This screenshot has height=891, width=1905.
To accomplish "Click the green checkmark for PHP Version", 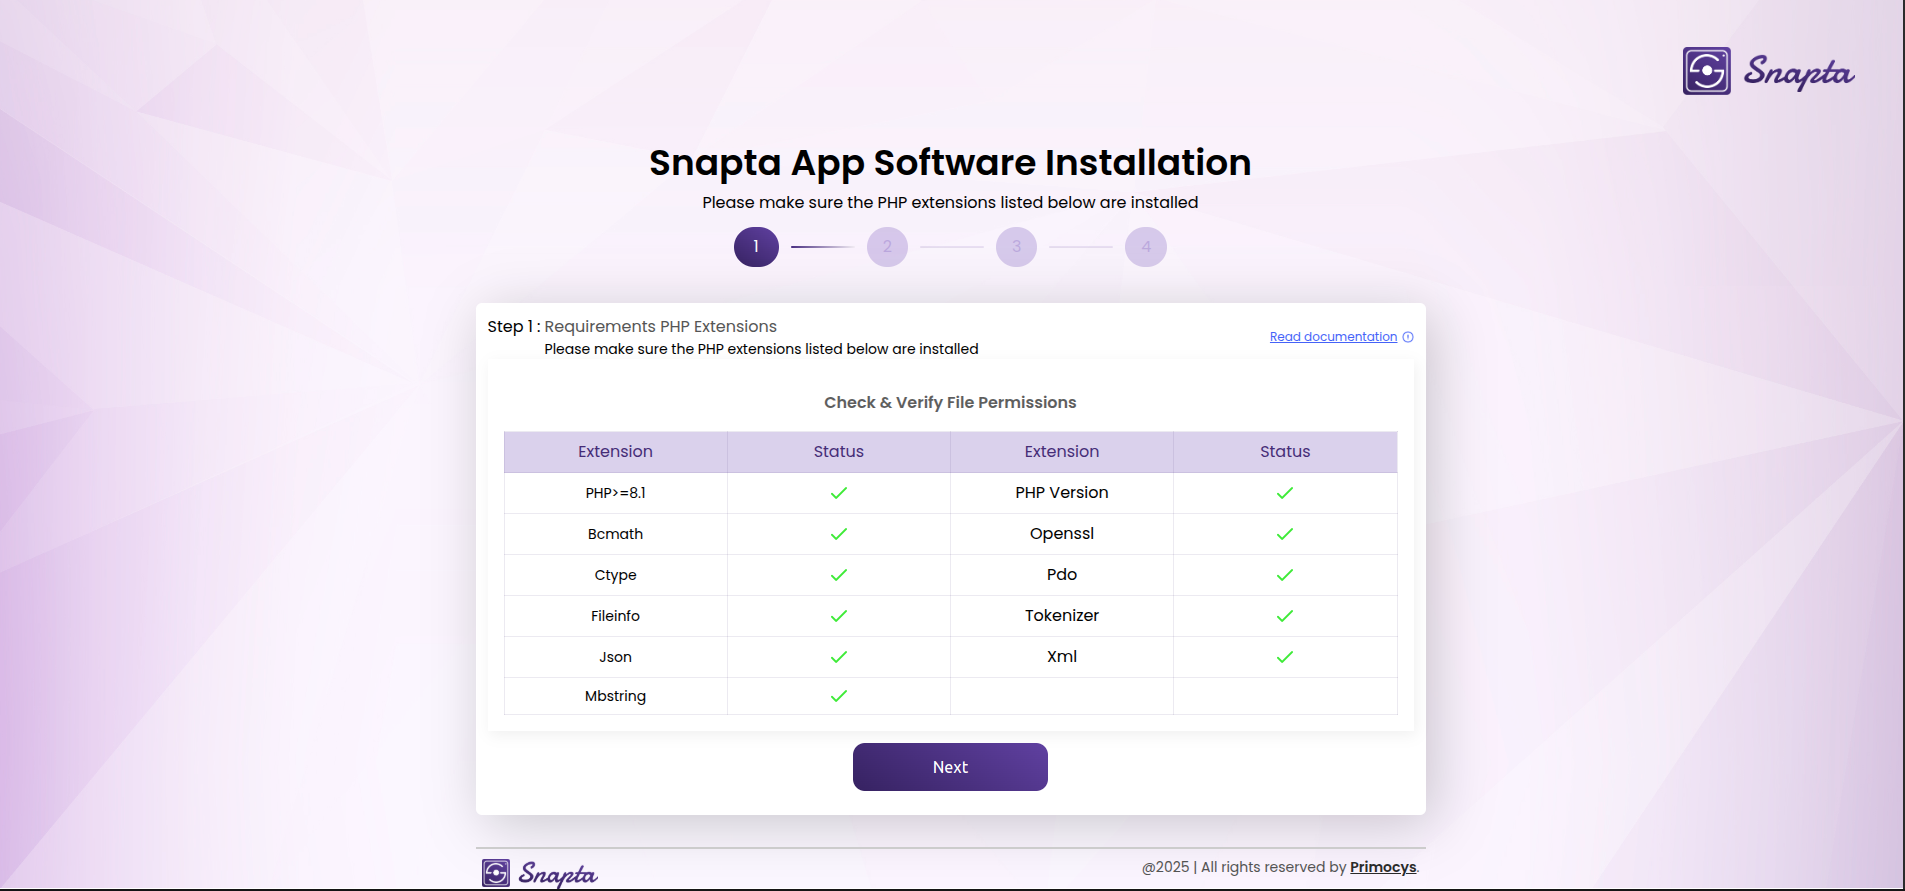I will coord(1285,493).
